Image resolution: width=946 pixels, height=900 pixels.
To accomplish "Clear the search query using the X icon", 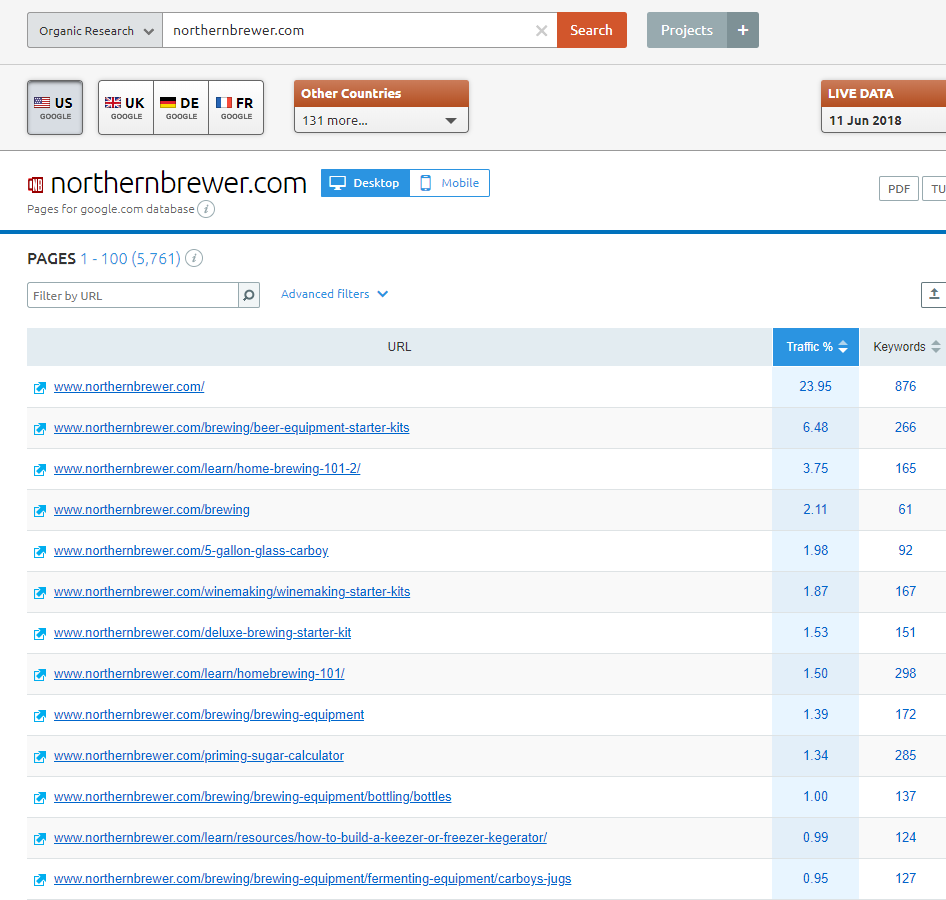I will point(541,30).
